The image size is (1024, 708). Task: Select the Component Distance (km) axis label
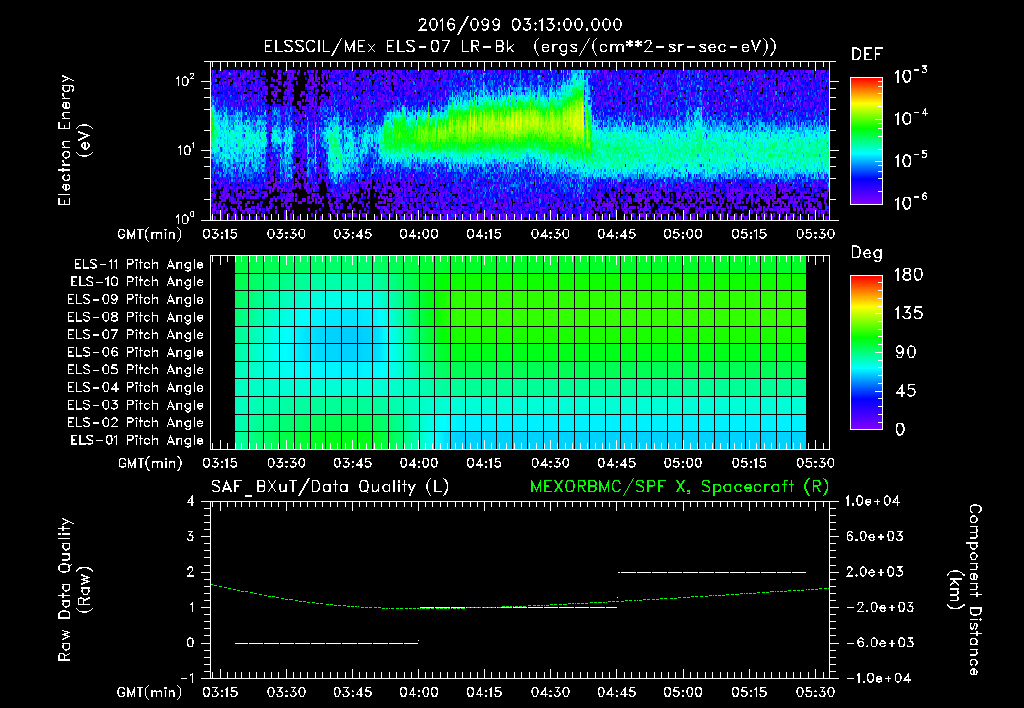tap(965, 590)
